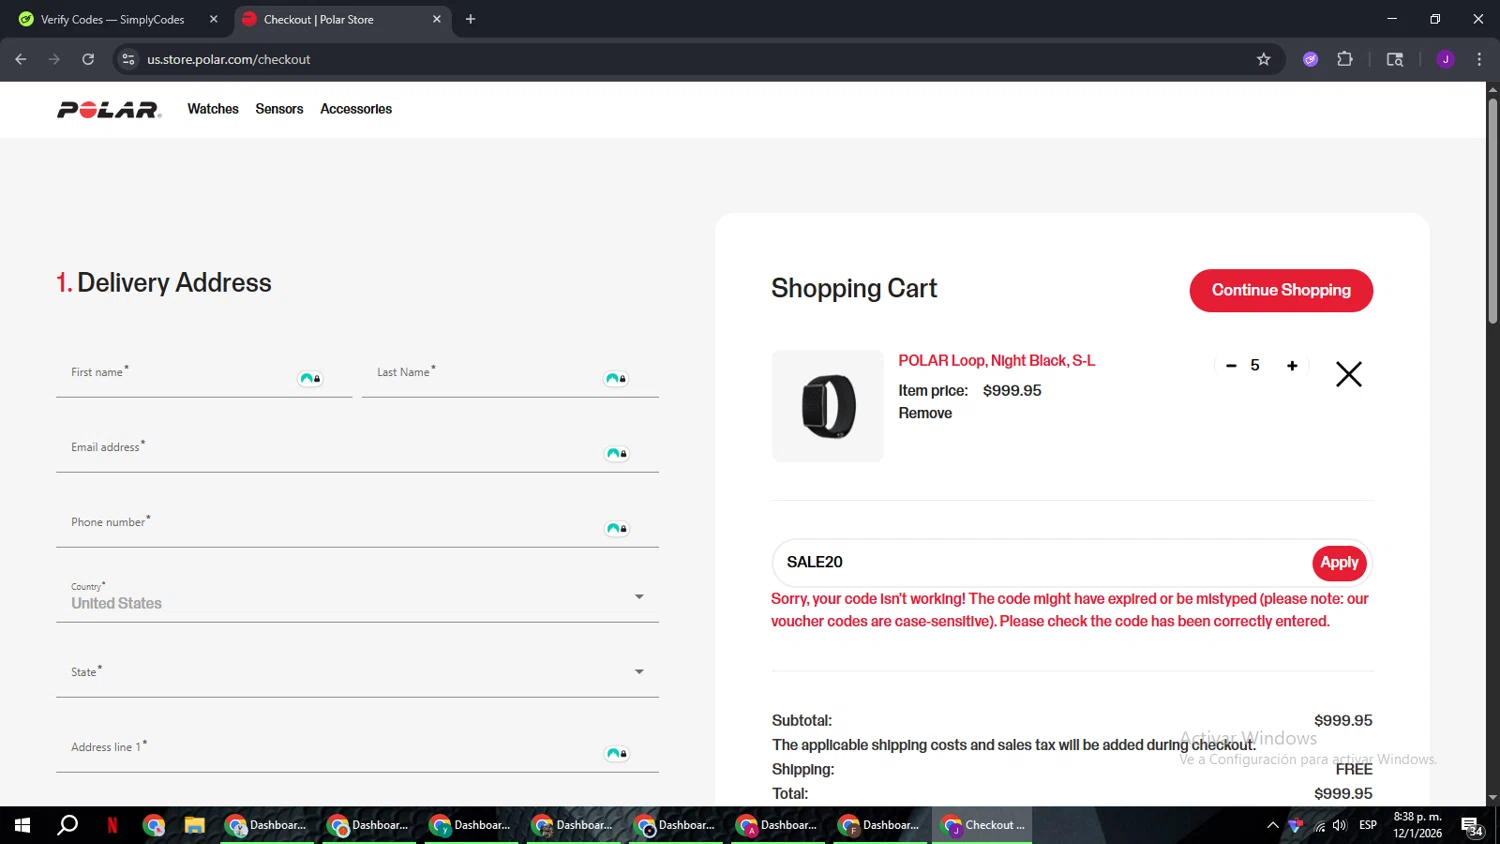
Task: Open a new browser tab
Action: point(471,19)
